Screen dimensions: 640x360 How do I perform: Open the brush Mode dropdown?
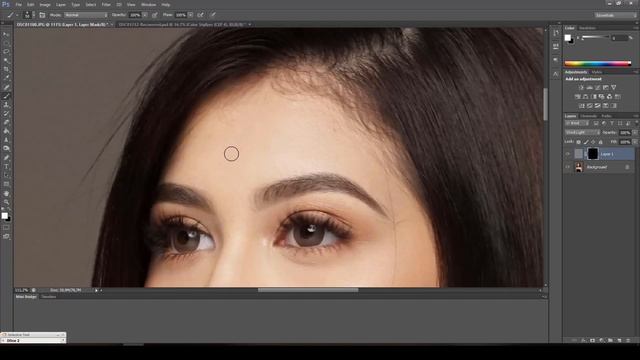[86, 15]
